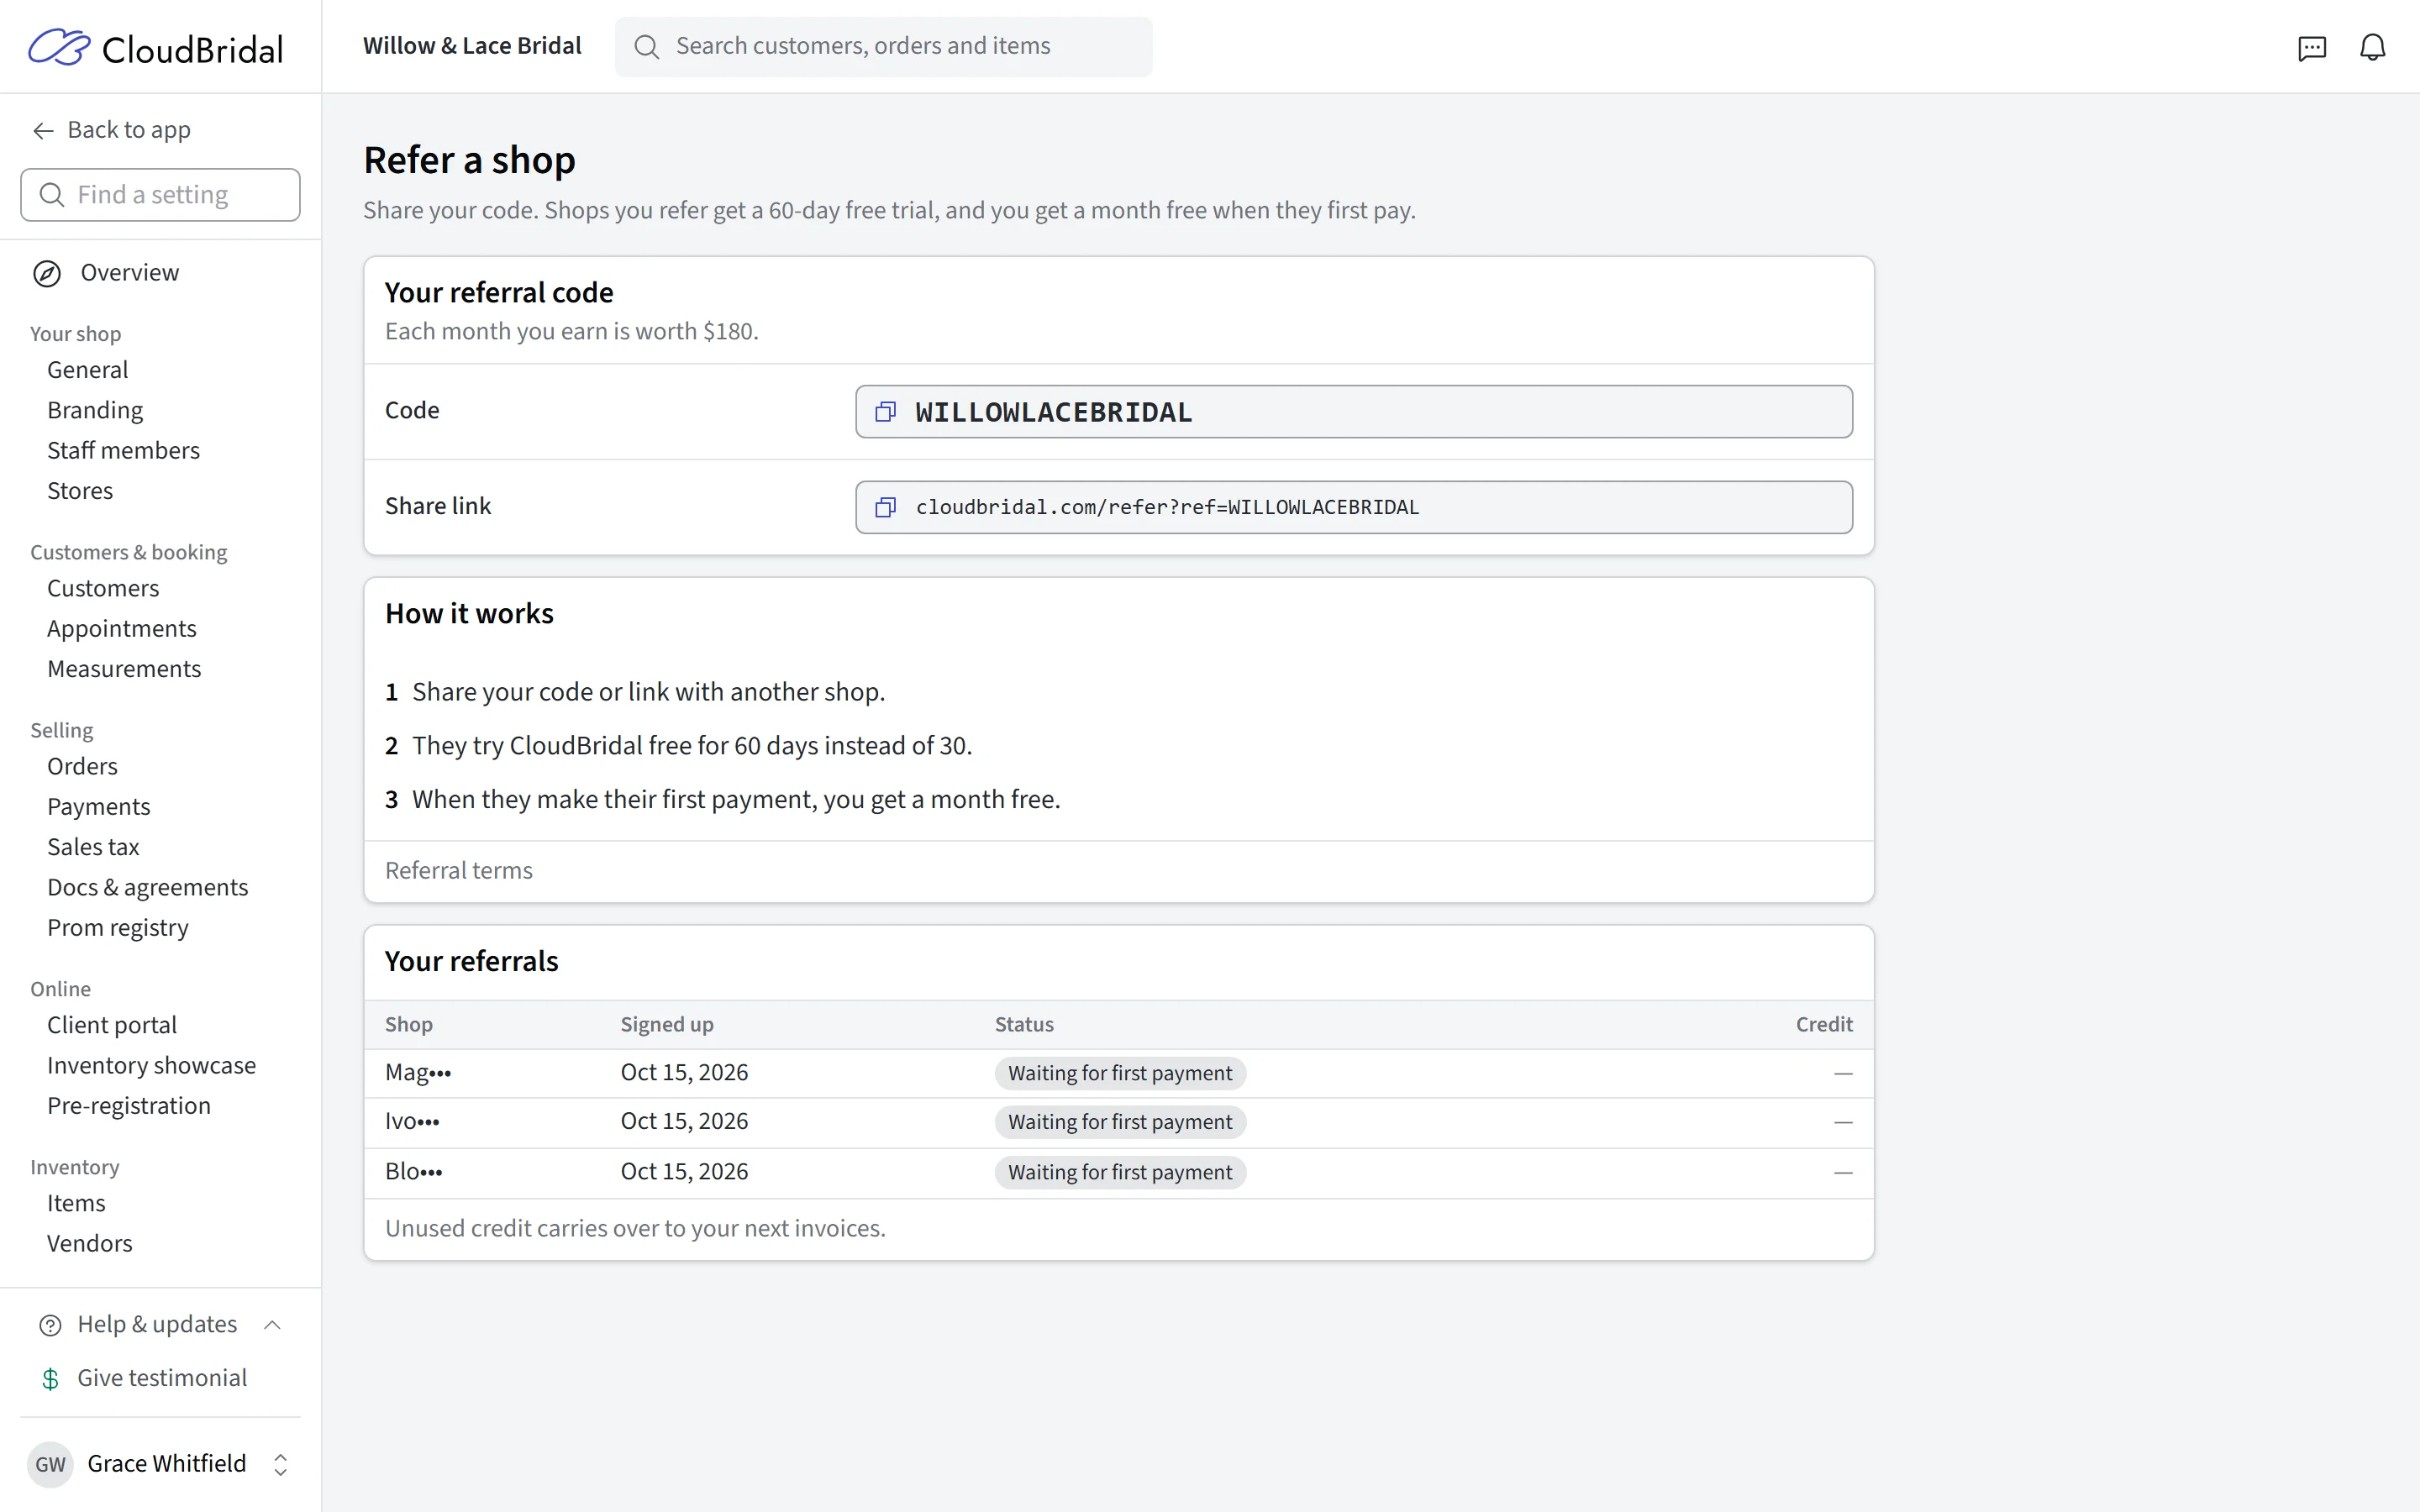This screenshot has height=1512, width=2420.
Task: Copy the WILLOWLACEBRIDAL code icon
Action: pyautogui.click(x=885, y=412)
